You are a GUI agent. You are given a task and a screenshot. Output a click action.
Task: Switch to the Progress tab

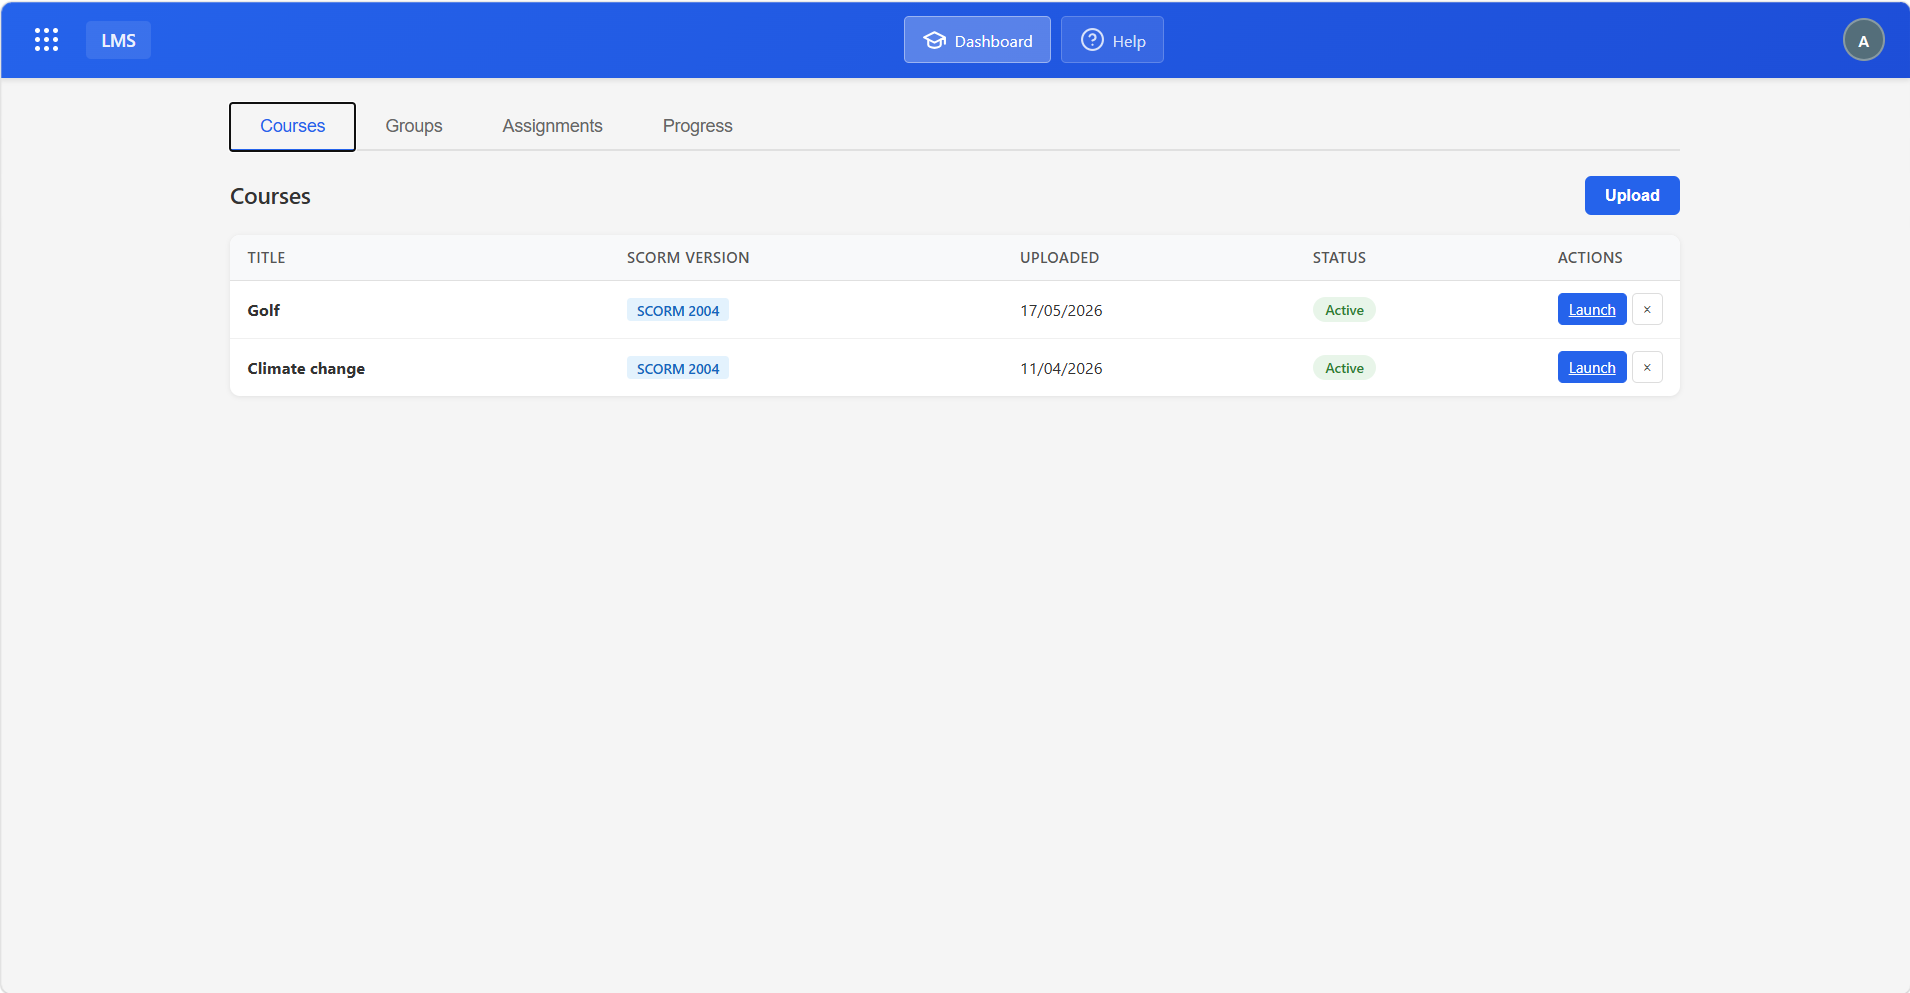[x=697, y=126]
